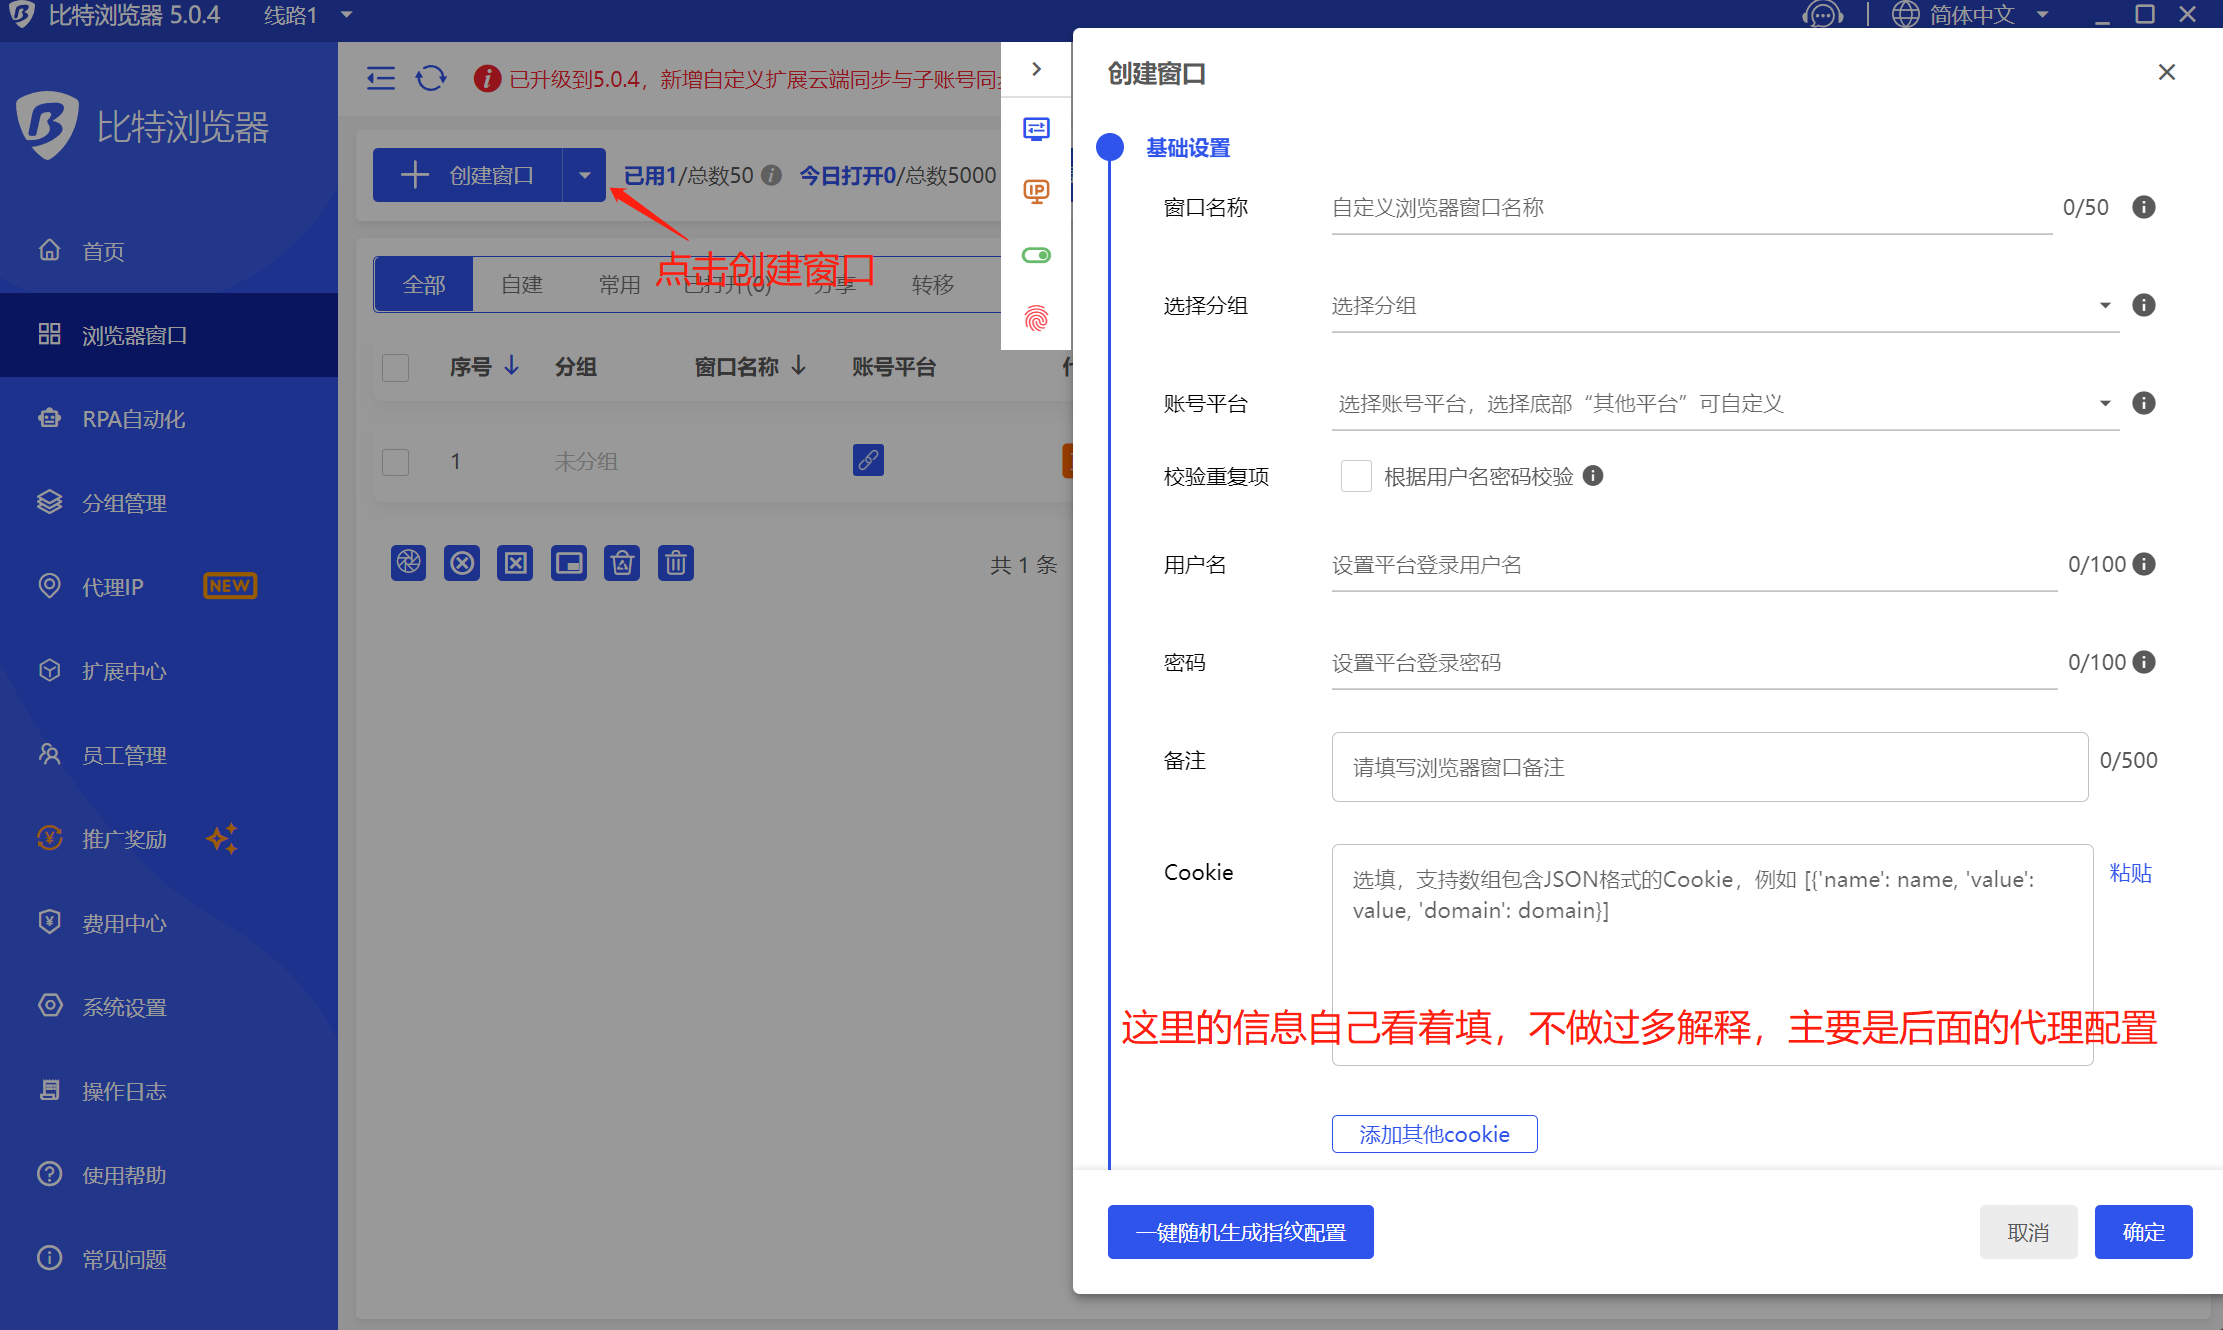The width and height of the screenshot is (2223, 1330).
Task: Click the green toggle icon in strip
Action: point(1036,255)
